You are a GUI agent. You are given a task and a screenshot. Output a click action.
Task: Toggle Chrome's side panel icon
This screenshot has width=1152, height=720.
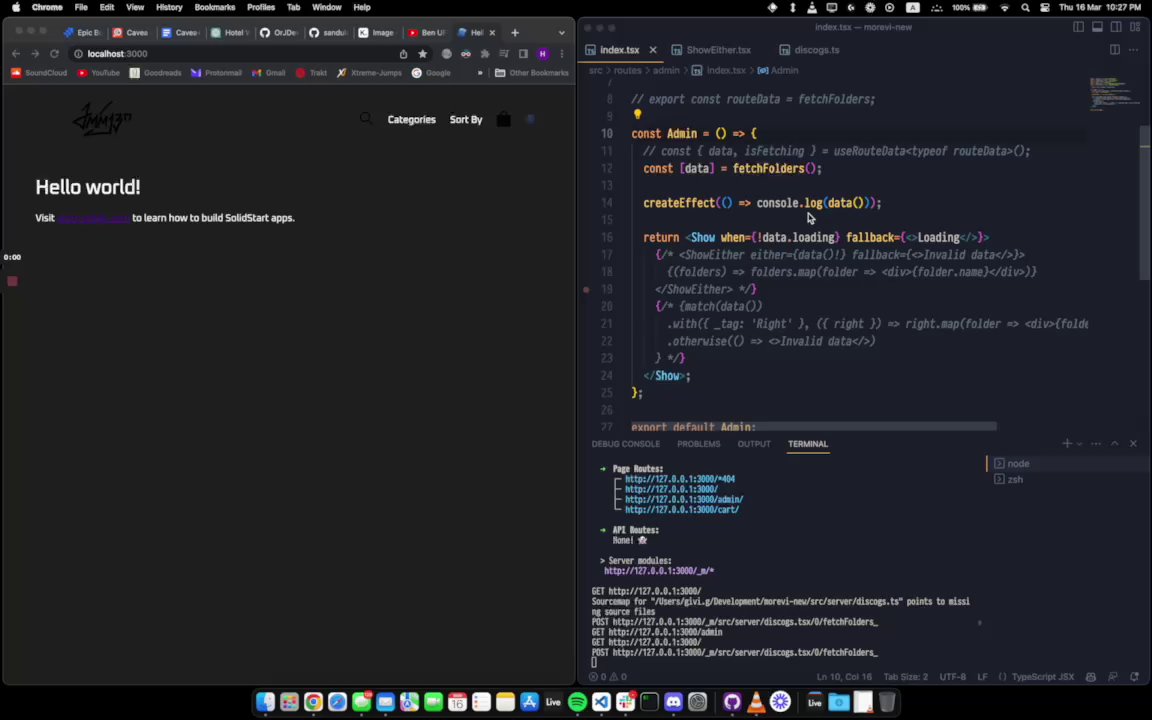523,54
